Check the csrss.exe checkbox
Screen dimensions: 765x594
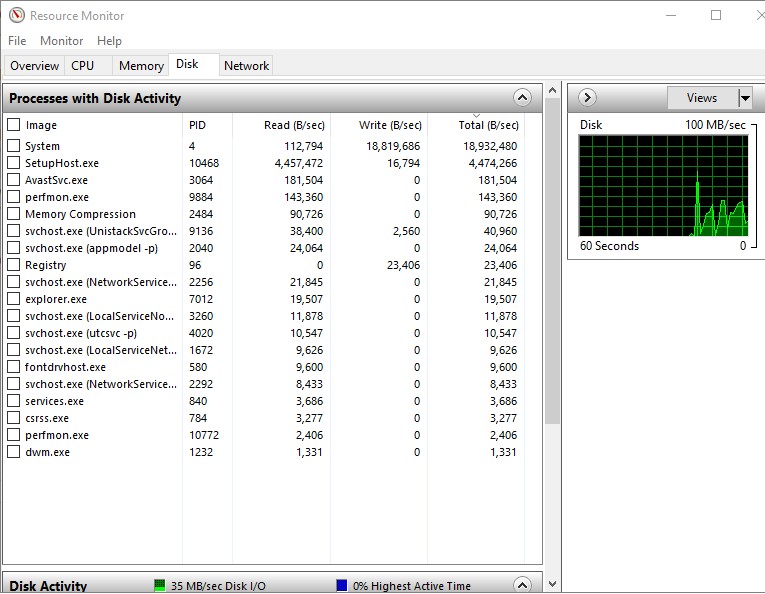14,417
